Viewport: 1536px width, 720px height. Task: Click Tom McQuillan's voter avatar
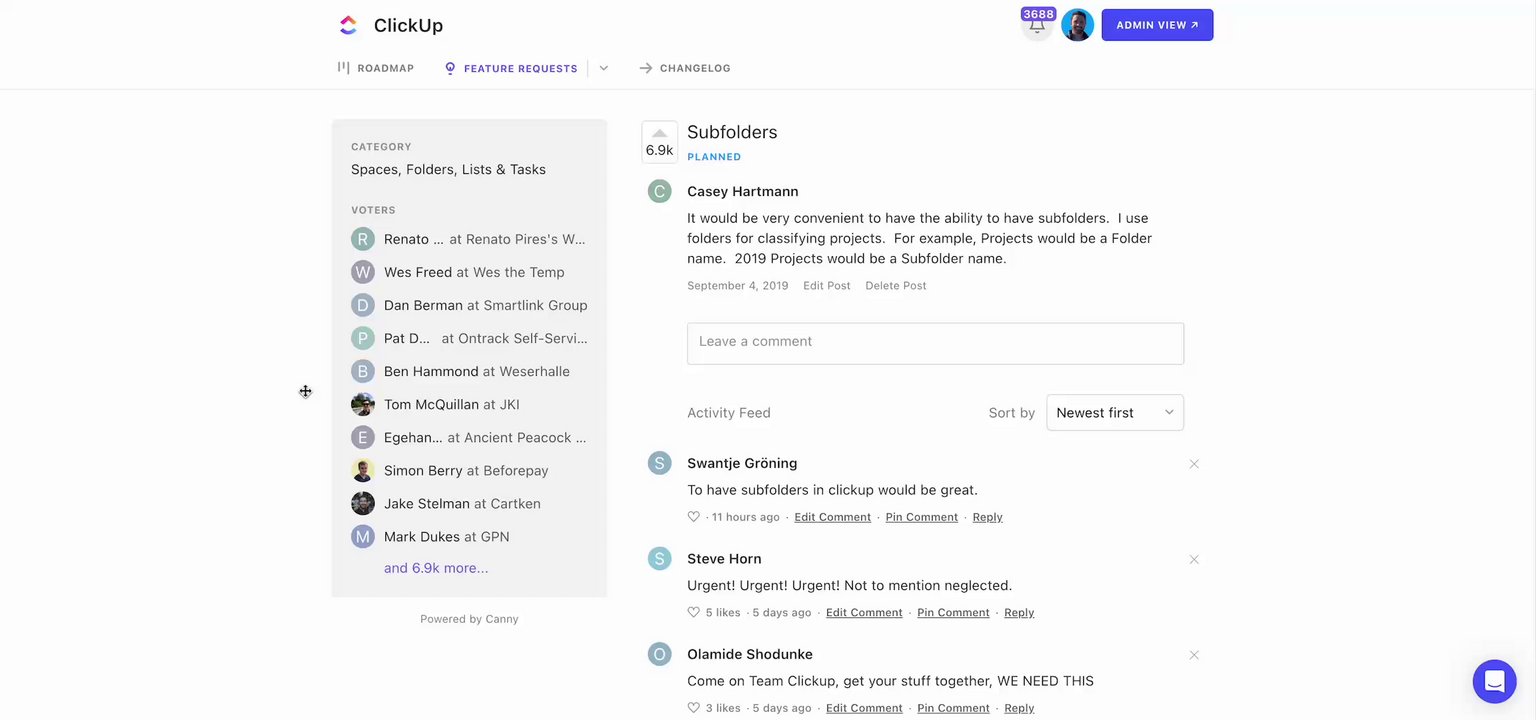(x=363, y=405)
